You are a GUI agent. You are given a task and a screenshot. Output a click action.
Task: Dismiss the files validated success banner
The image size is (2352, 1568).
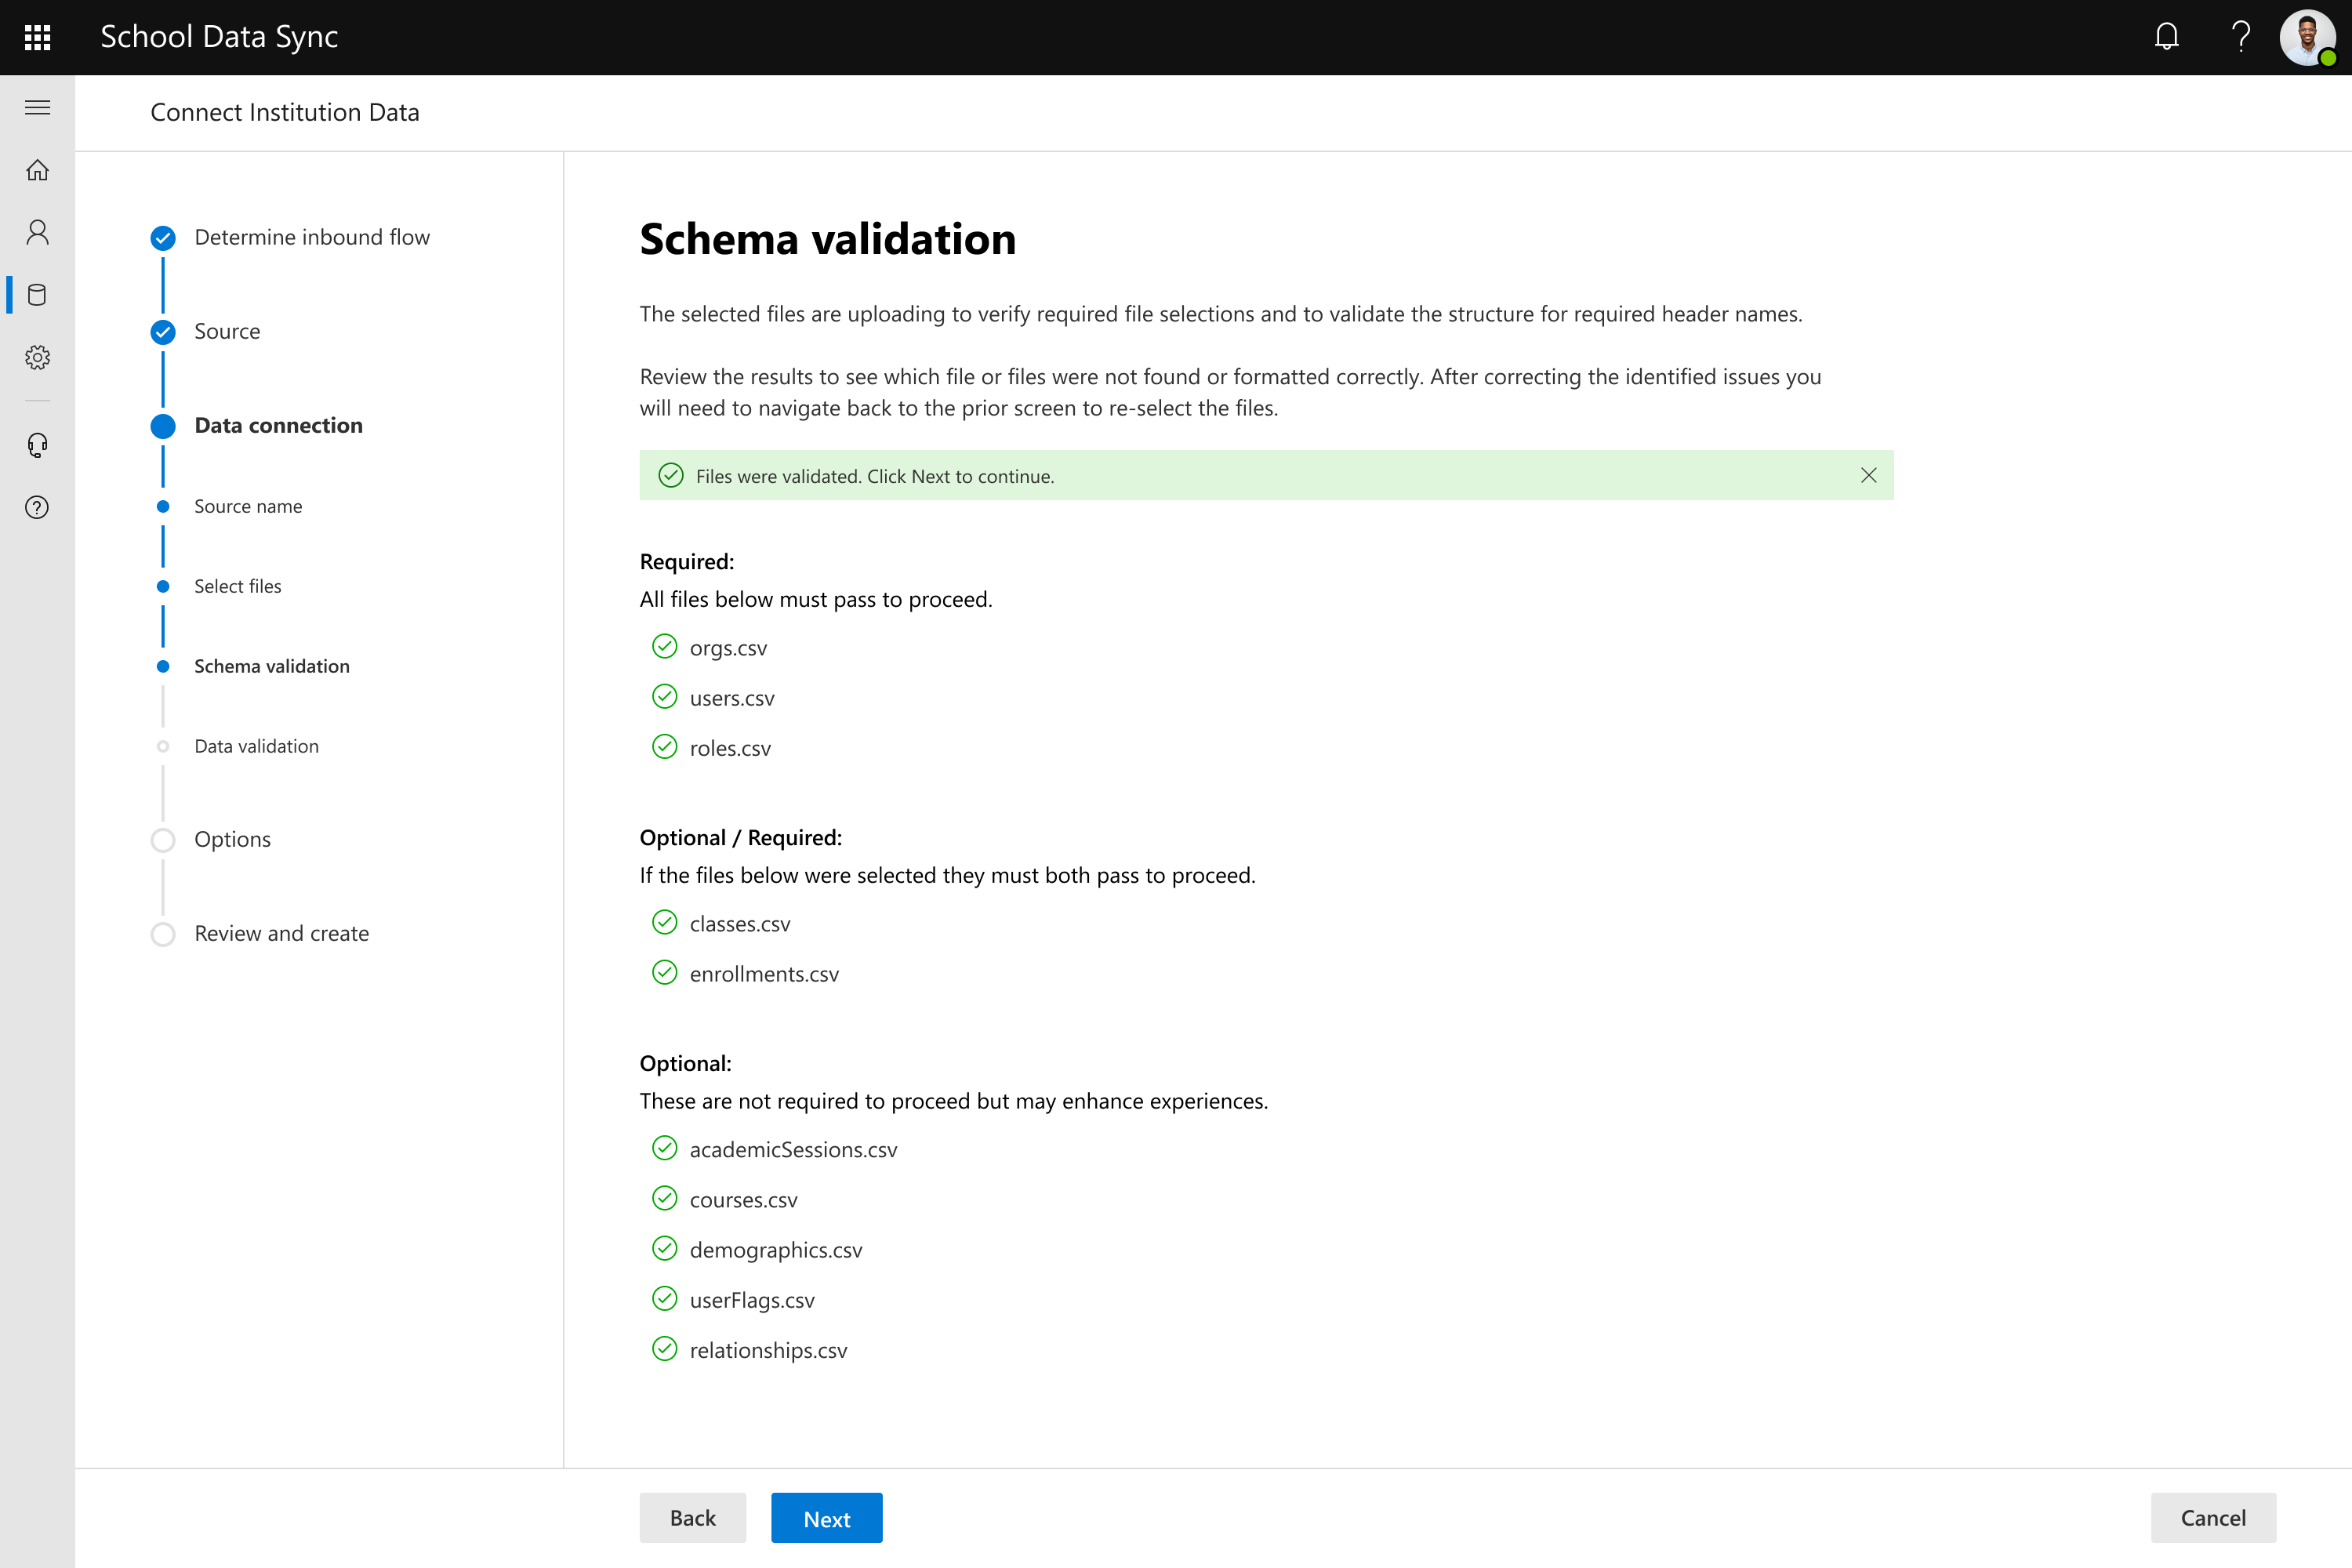[x=1868, y=475]
